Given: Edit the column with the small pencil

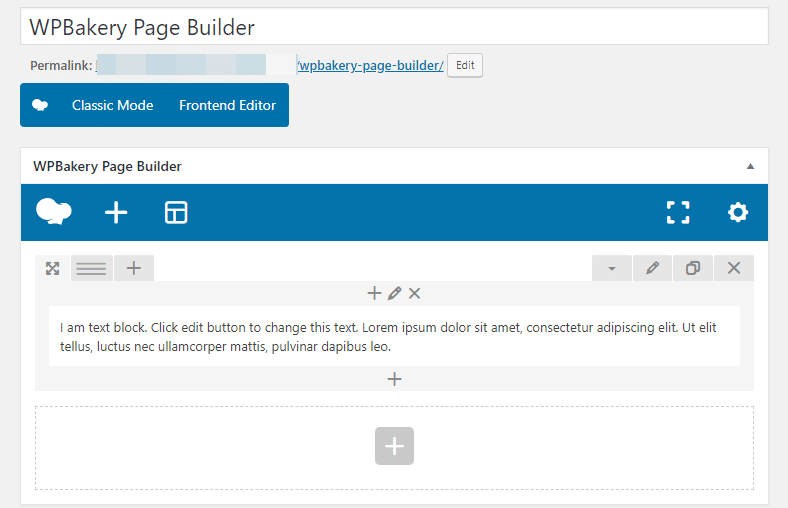Looking at the screenshot, I should 395,293.
